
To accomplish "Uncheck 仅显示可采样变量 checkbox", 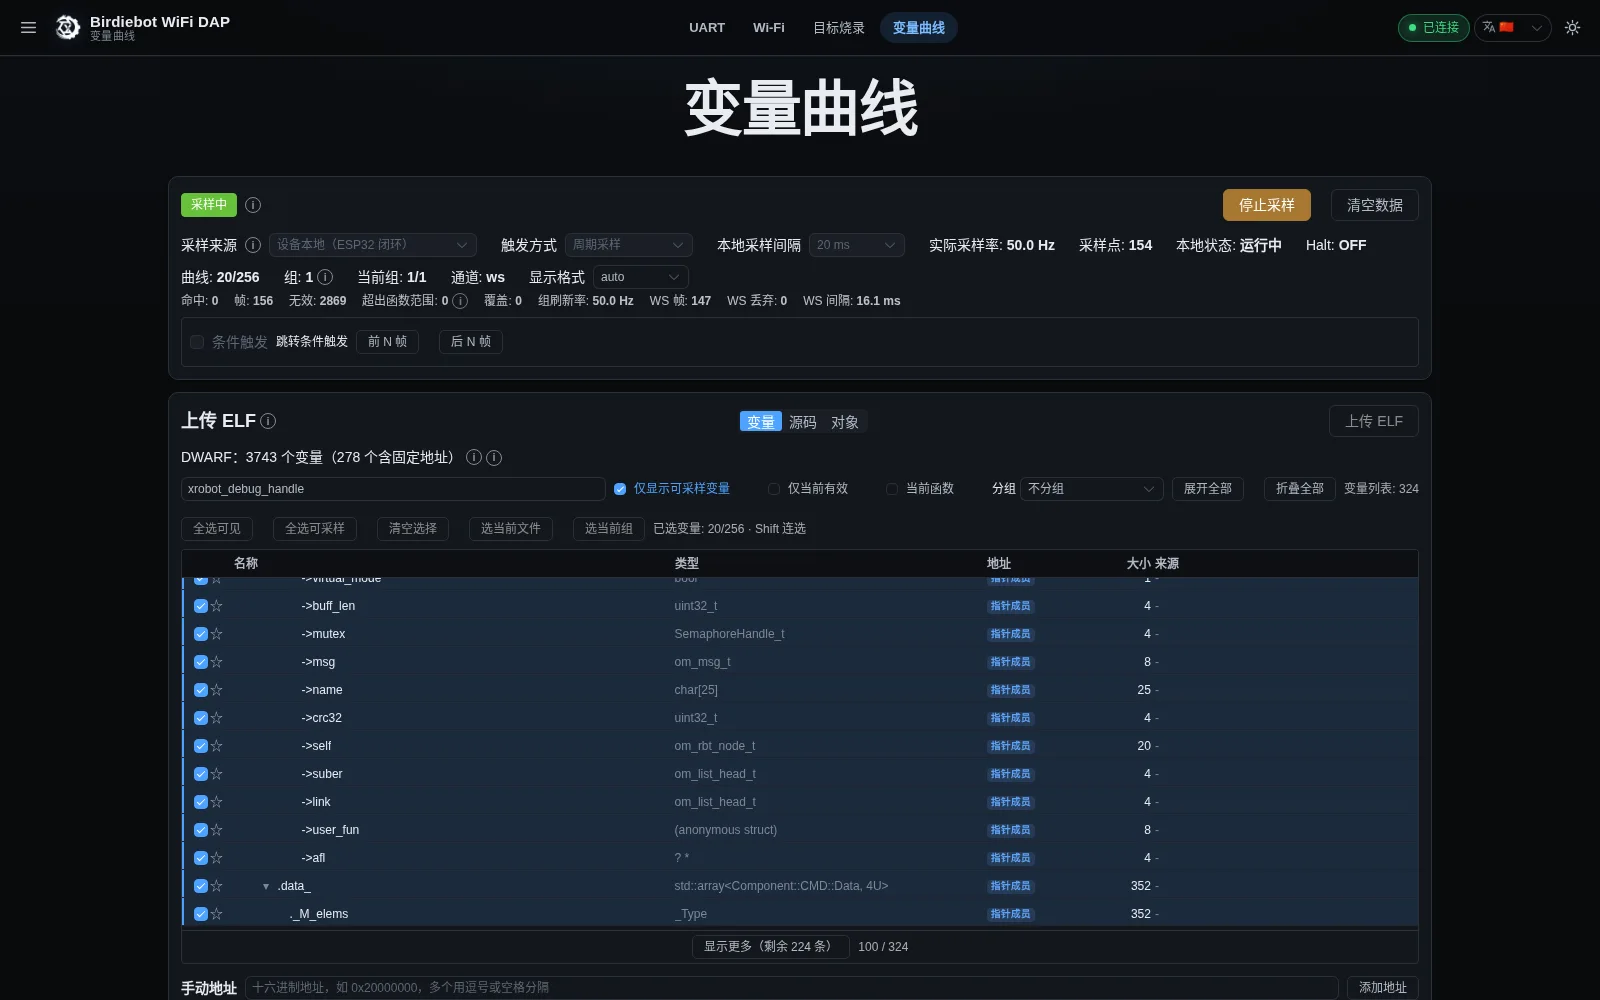I will pyautogui.click(x=620, y=489).
